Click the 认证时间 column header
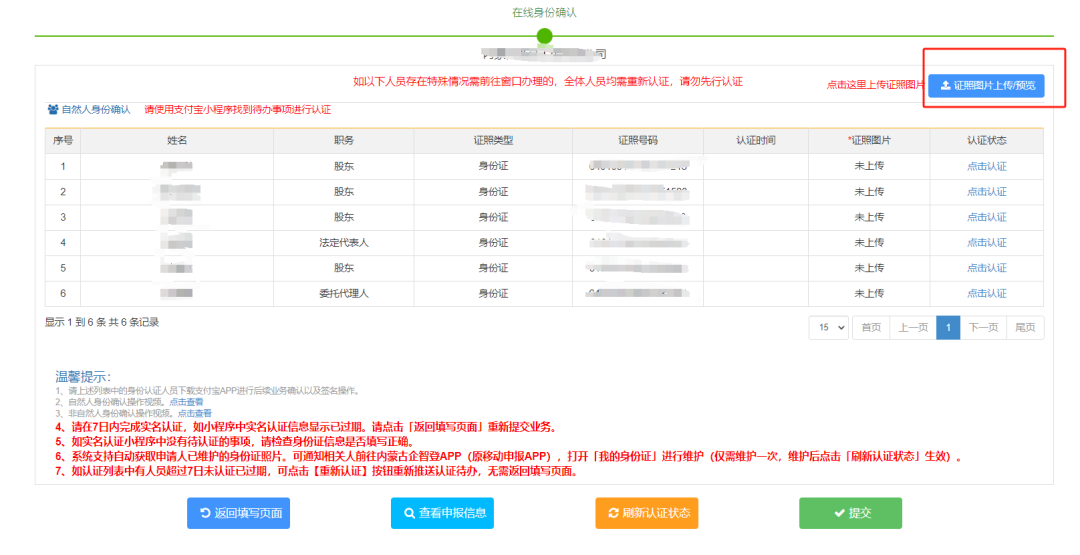Image resolution: width=1080 pixels, height=555 pixels. [x=756, y=140]
